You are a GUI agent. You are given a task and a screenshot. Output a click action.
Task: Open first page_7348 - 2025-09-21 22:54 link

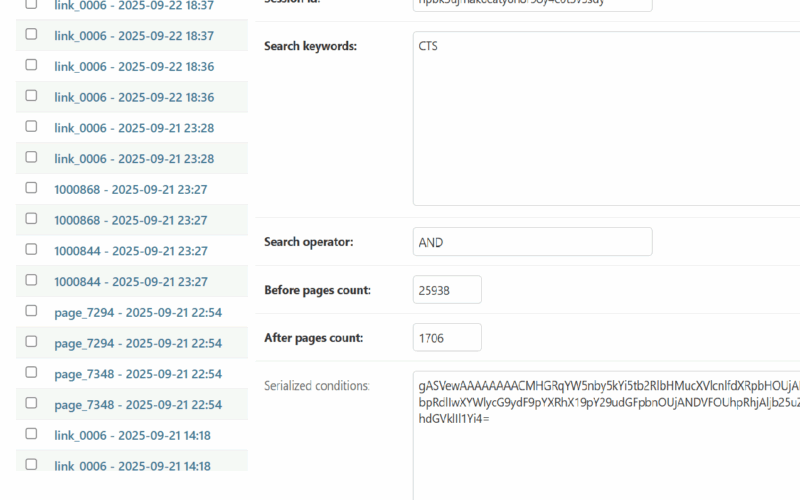click(x=138, y=374)
